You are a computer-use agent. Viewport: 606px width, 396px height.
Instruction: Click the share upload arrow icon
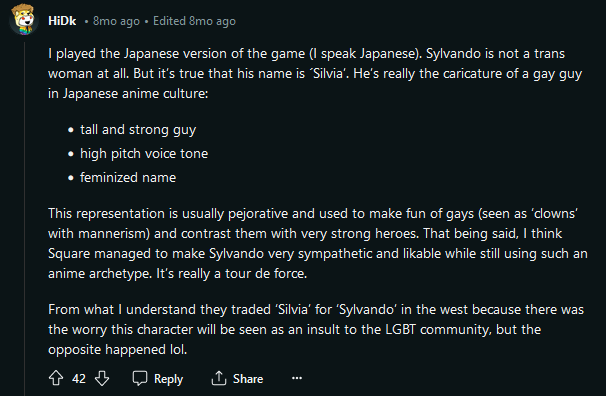point(219,378)
